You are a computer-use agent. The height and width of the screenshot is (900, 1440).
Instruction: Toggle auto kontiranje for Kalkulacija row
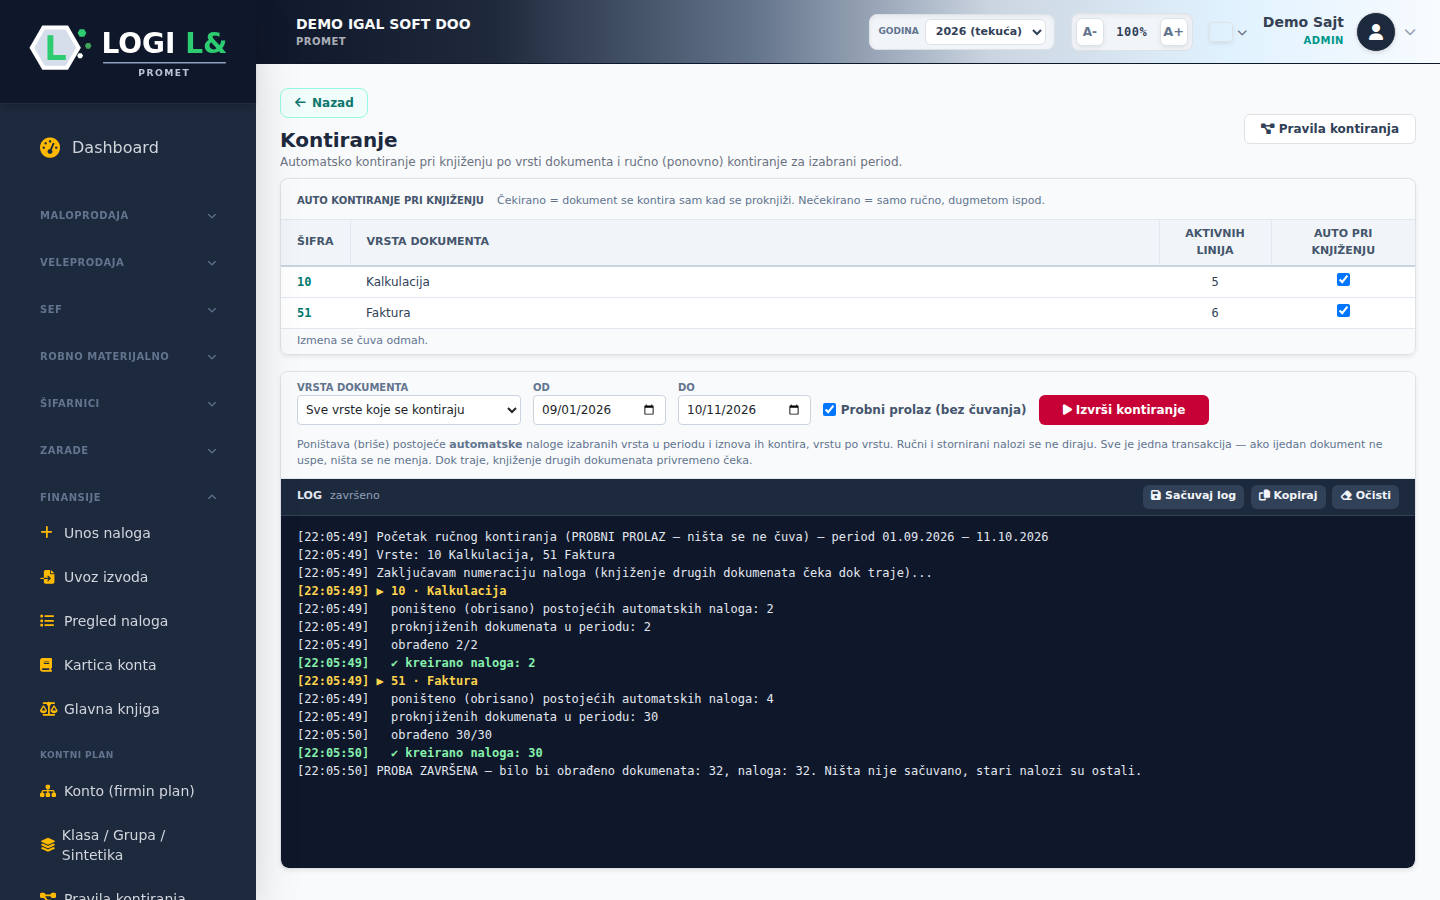tap(1343, 280)
